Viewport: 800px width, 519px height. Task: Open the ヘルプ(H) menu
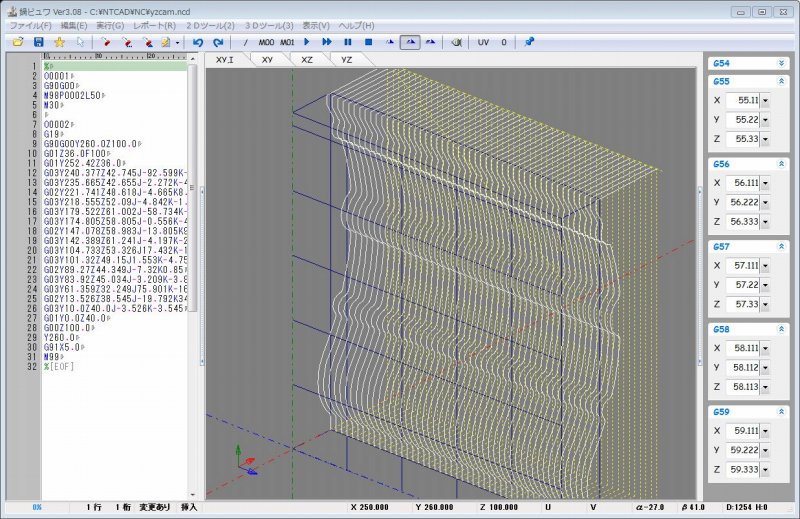pyautogui.click(x=356, y=26)
